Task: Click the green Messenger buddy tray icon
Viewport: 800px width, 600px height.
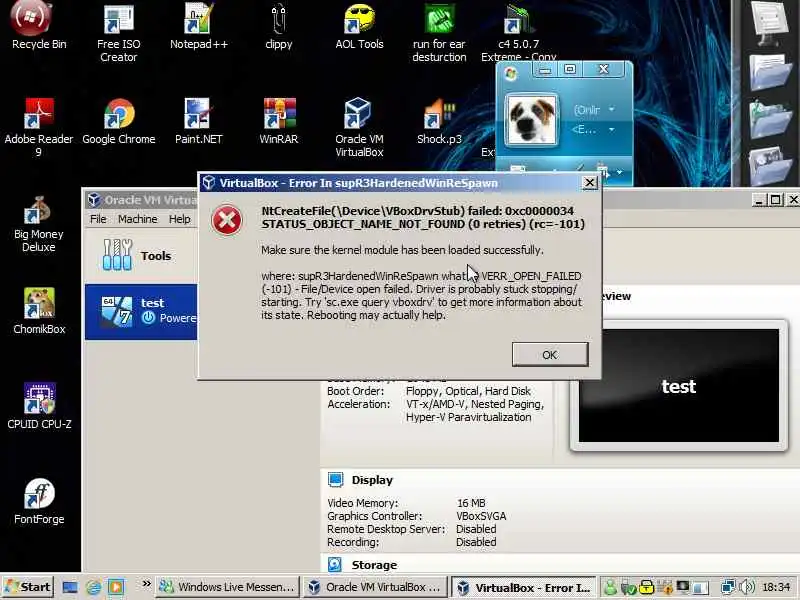Action: [610, 588]
